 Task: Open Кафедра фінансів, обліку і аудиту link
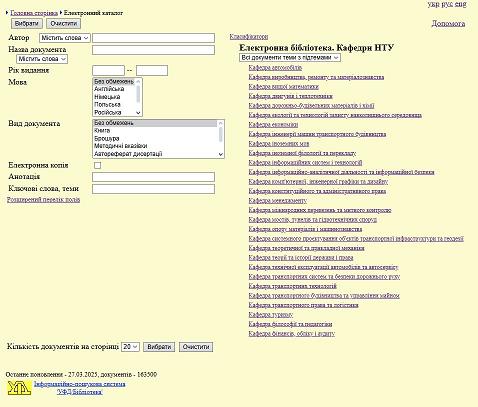tap(292, 334)
